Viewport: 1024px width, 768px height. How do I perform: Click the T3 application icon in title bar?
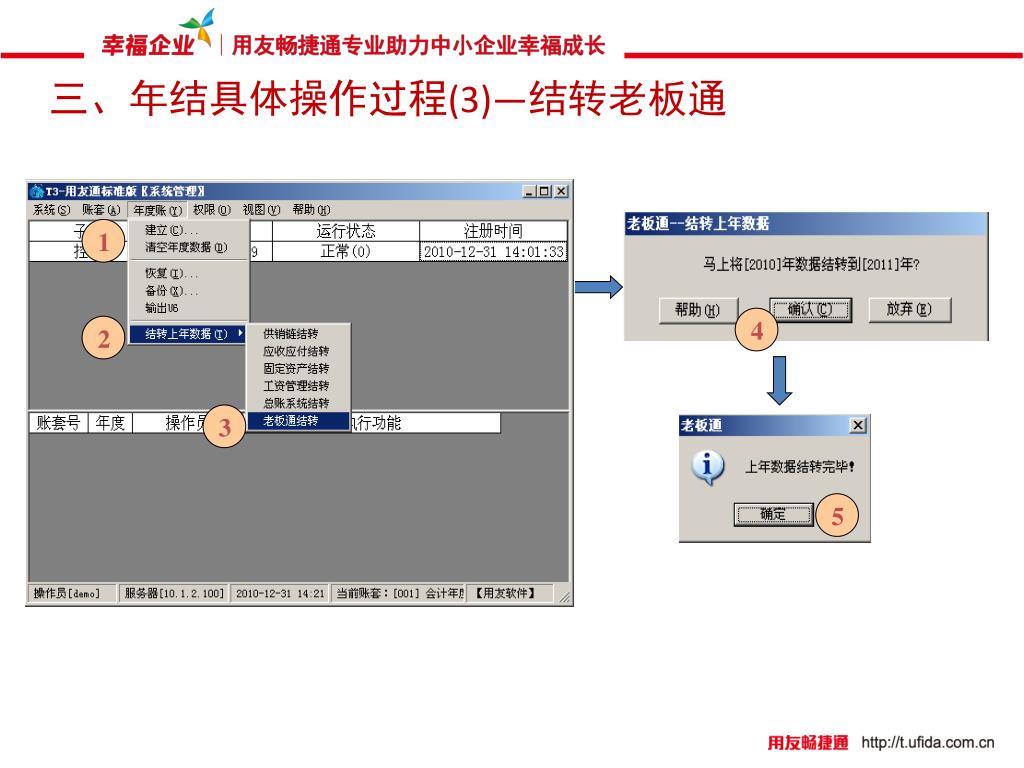pyautogui.click(x=37, y=191)
